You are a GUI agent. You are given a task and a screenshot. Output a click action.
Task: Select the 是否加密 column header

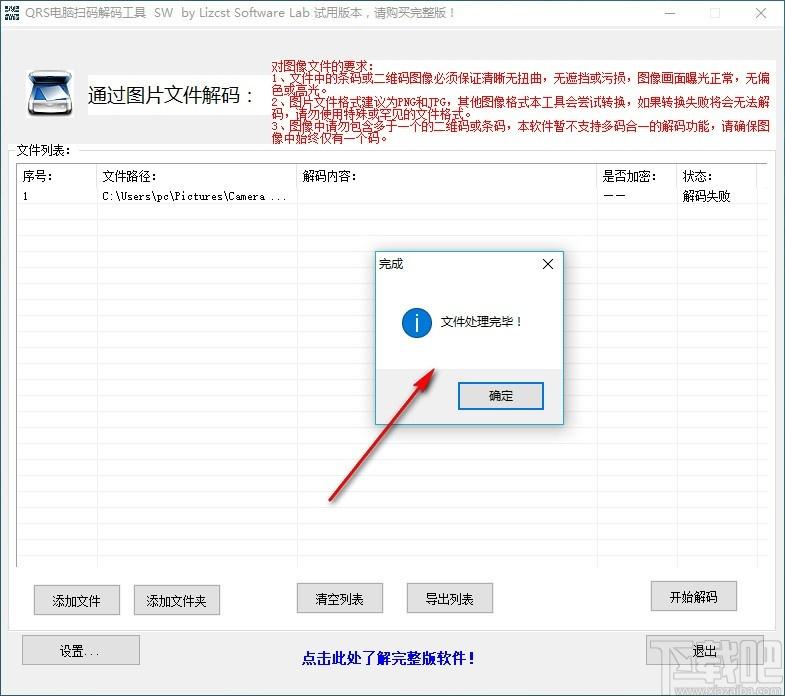(x=637, y=176)
